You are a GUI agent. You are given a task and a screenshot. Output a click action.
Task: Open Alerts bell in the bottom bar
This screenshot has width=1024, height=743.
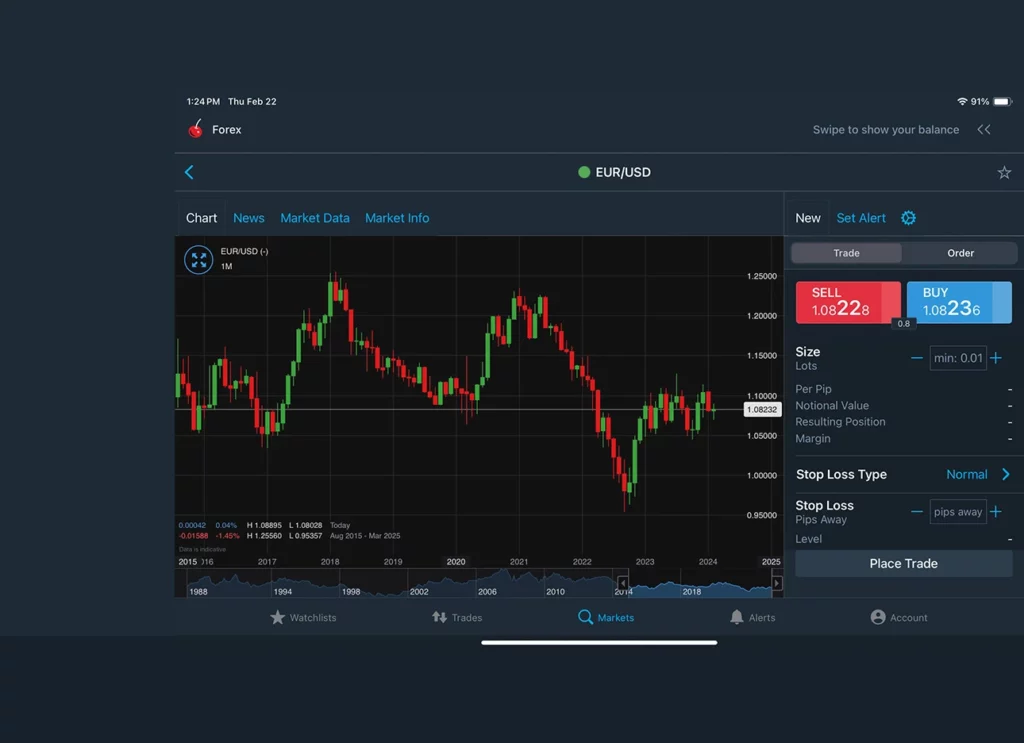tap(752, 618)
